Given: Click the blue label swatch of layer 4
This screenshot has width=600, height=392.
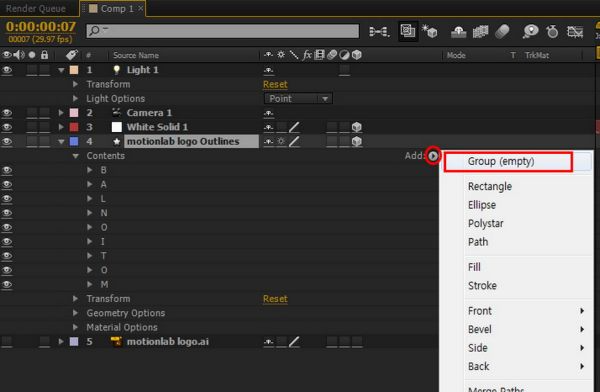Looking at the screenshot, I should [x=74, y=142].
